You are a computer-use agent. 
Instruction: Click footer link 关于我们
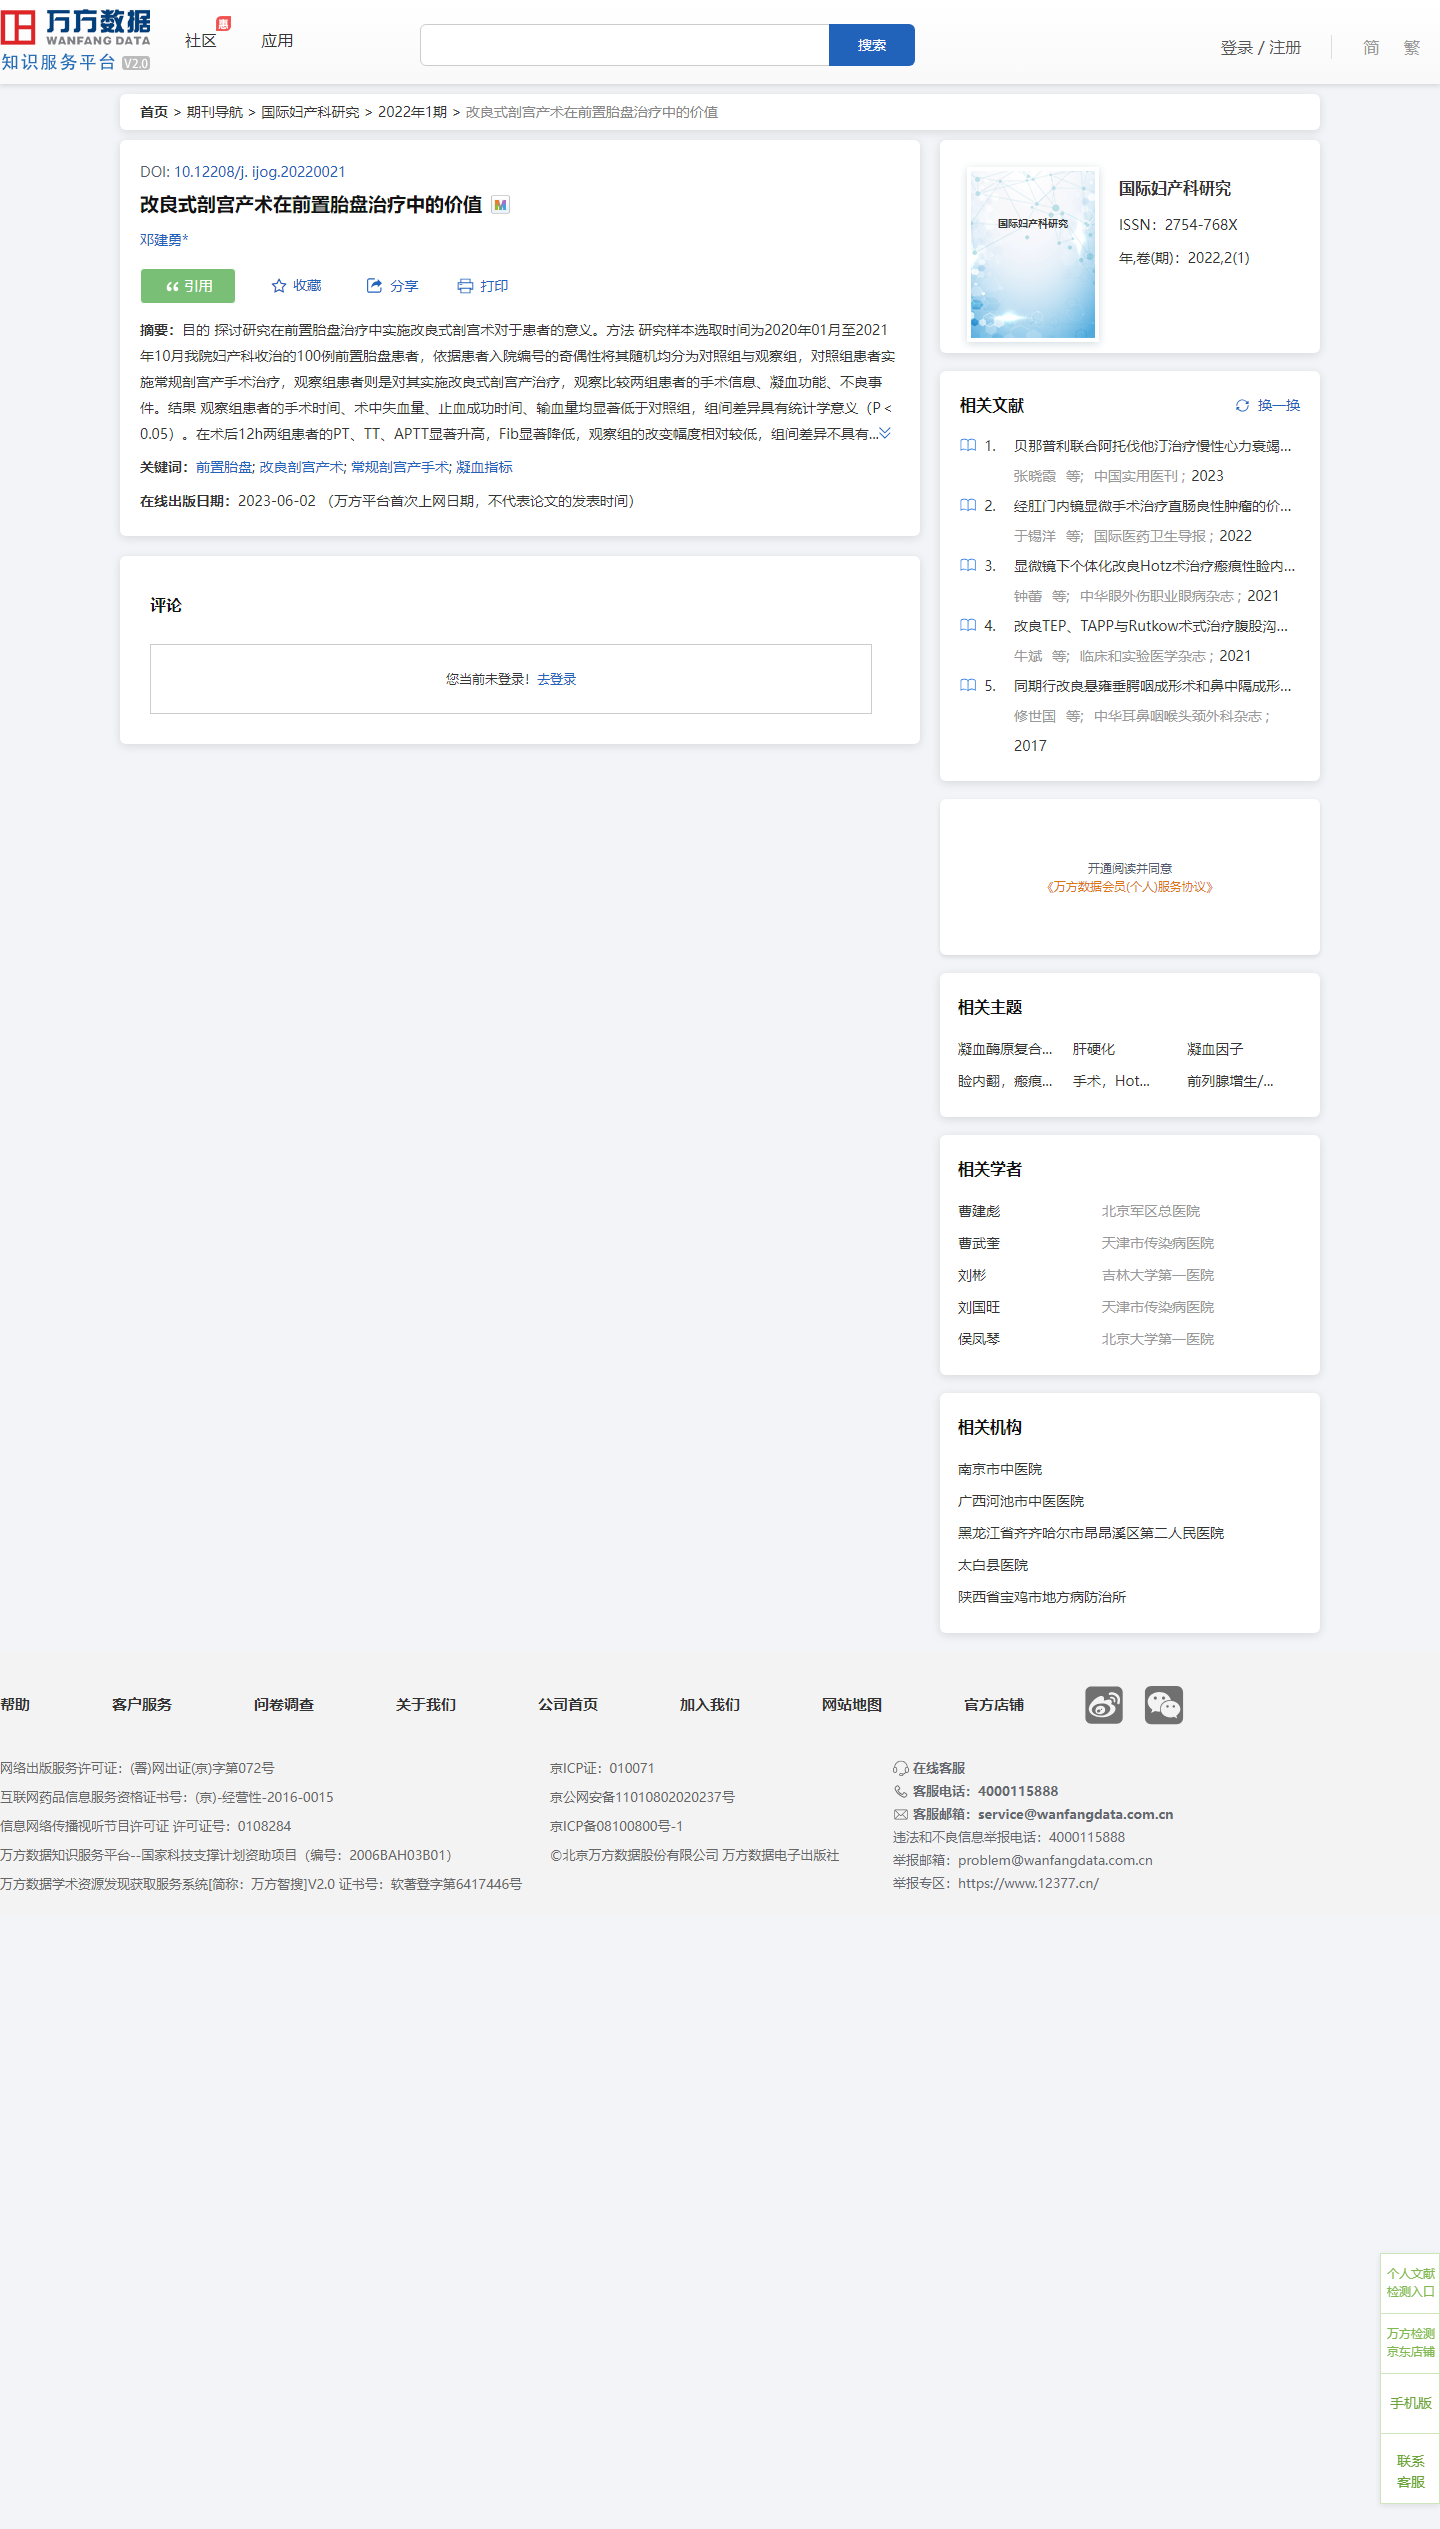tap(426, 1704)
